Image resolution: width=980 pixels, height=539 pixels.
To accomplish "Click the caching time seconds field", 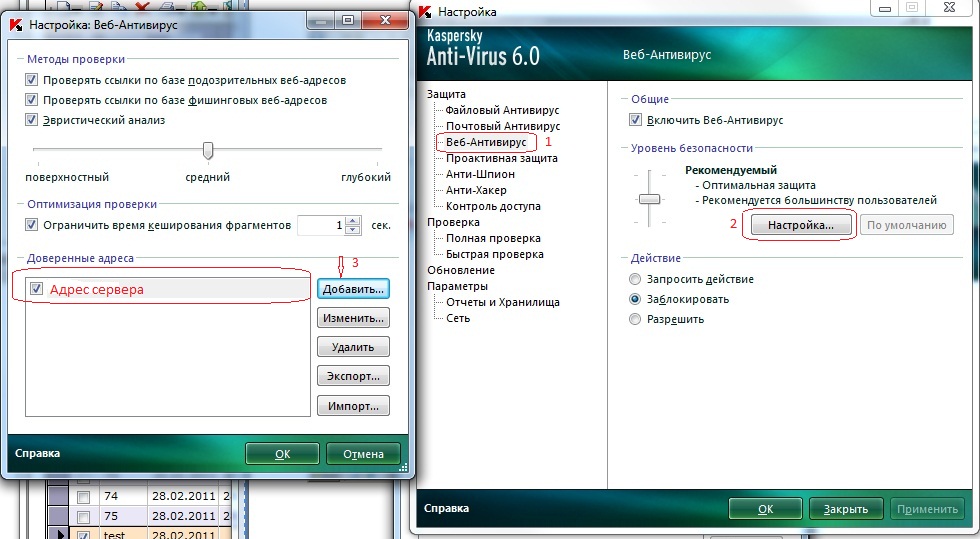I will (322, 225).
